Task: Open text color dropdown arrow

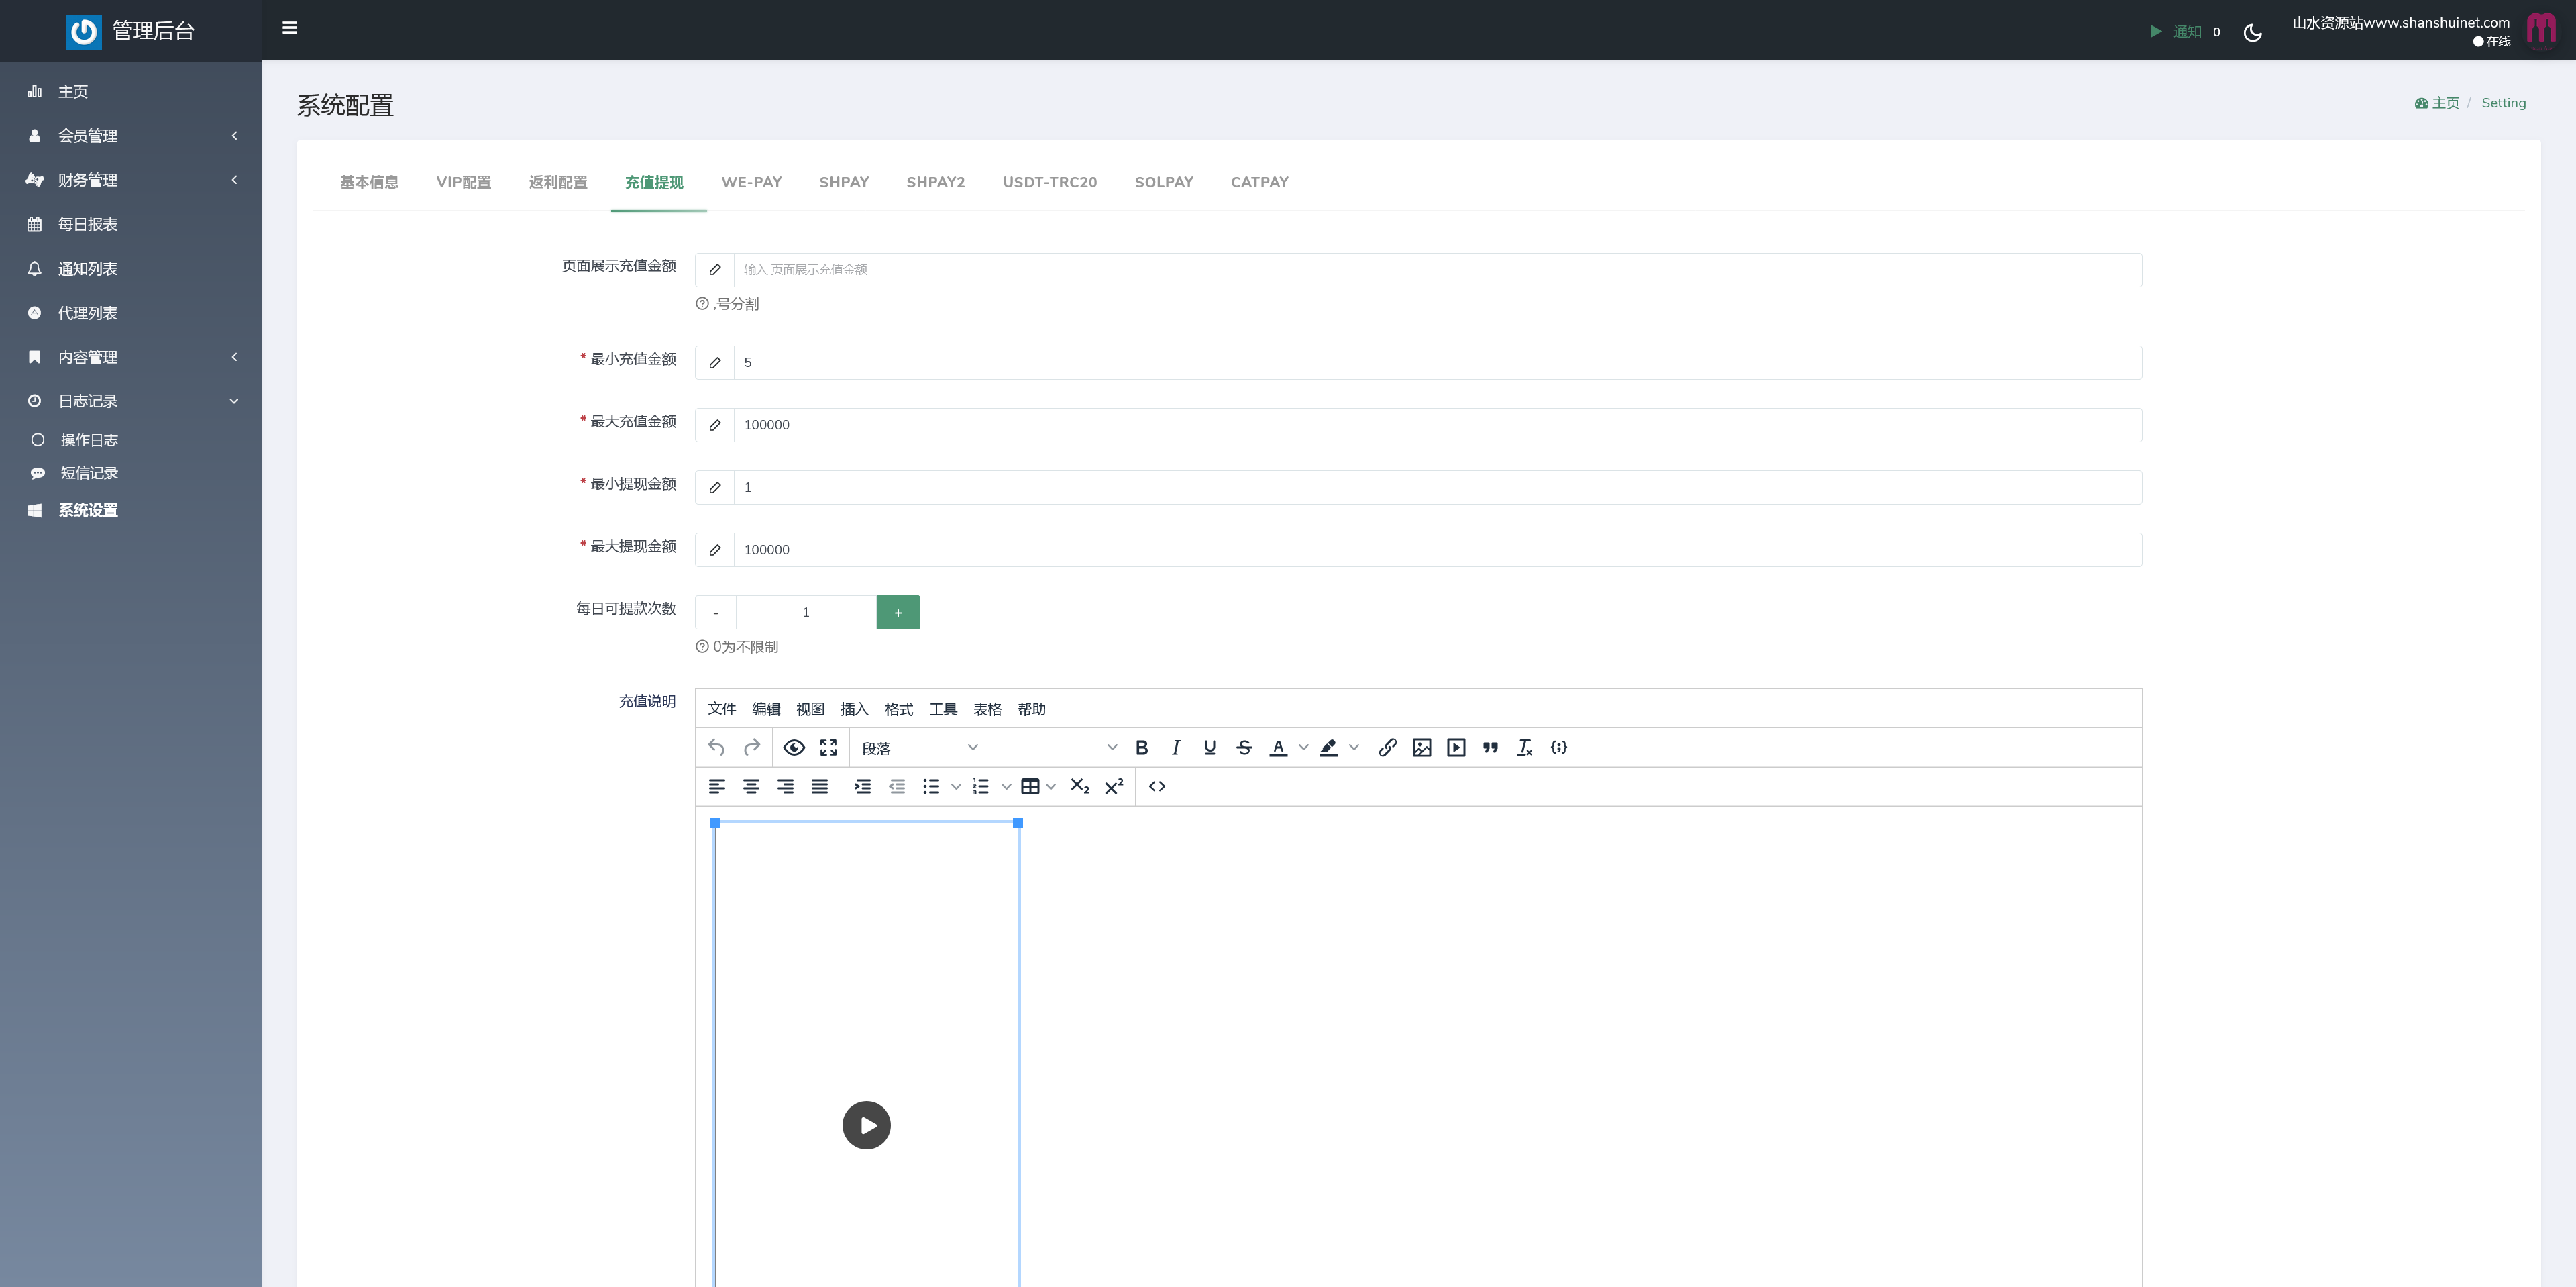Action: [x=1303, y=747]
